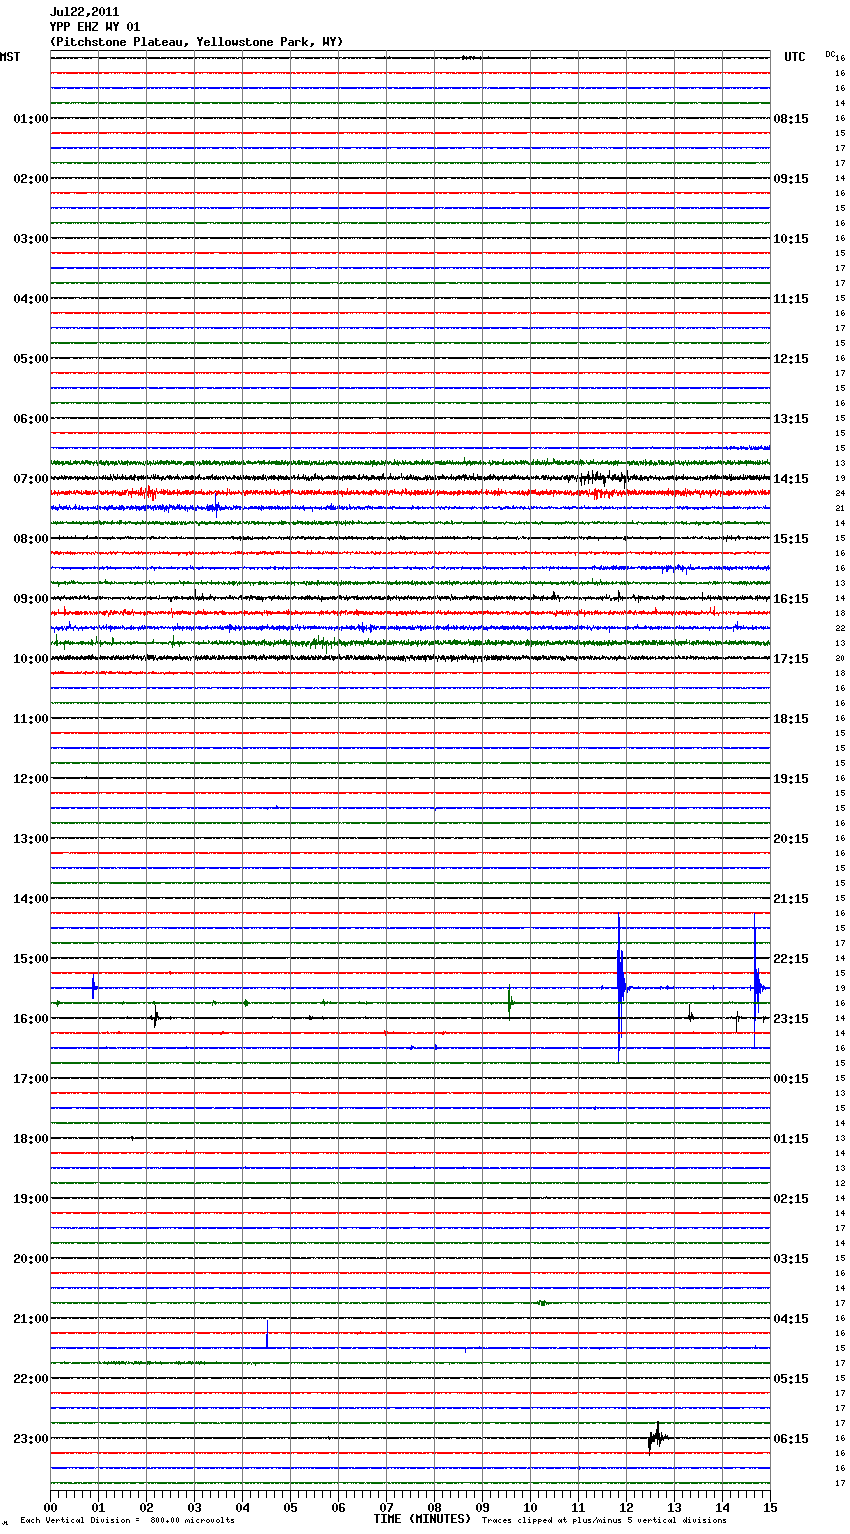
Task: Select the 02:00 MST time label
Action: click(31, 179)
